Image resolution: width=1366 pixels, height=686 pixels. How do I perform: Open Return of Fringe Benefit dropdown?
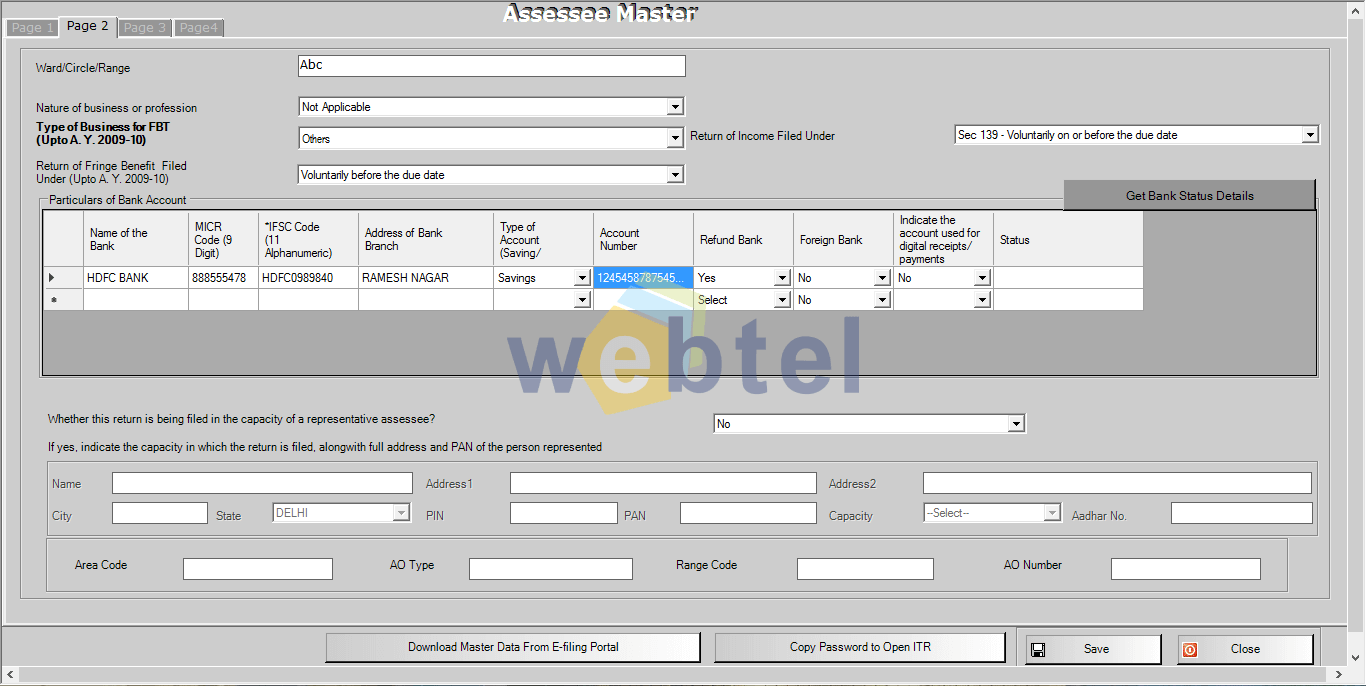click(x=675, y=175)
